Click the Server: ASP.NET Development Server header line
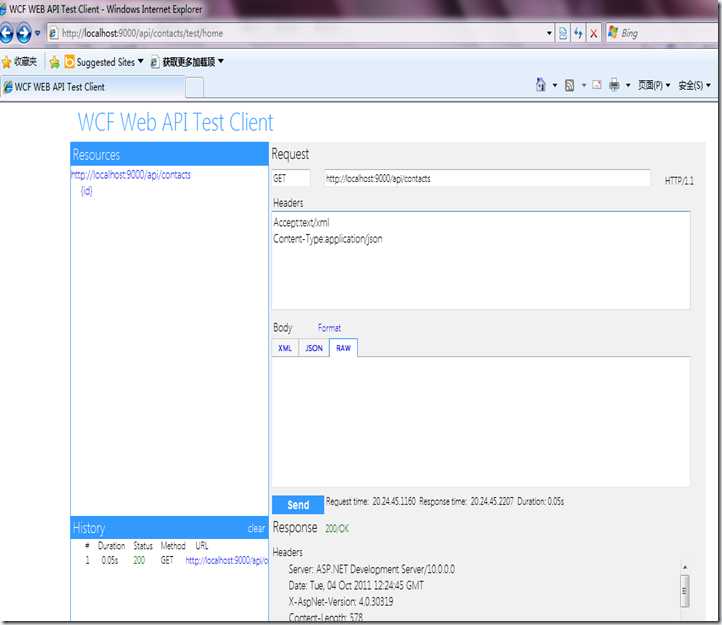Screen dimensions: 722x625 372,569
